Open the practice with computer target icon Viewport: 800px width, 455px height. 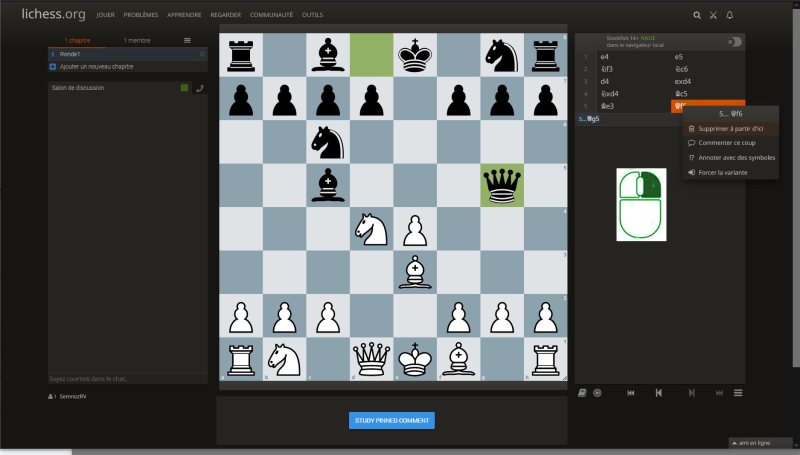[x=597, y=393]
